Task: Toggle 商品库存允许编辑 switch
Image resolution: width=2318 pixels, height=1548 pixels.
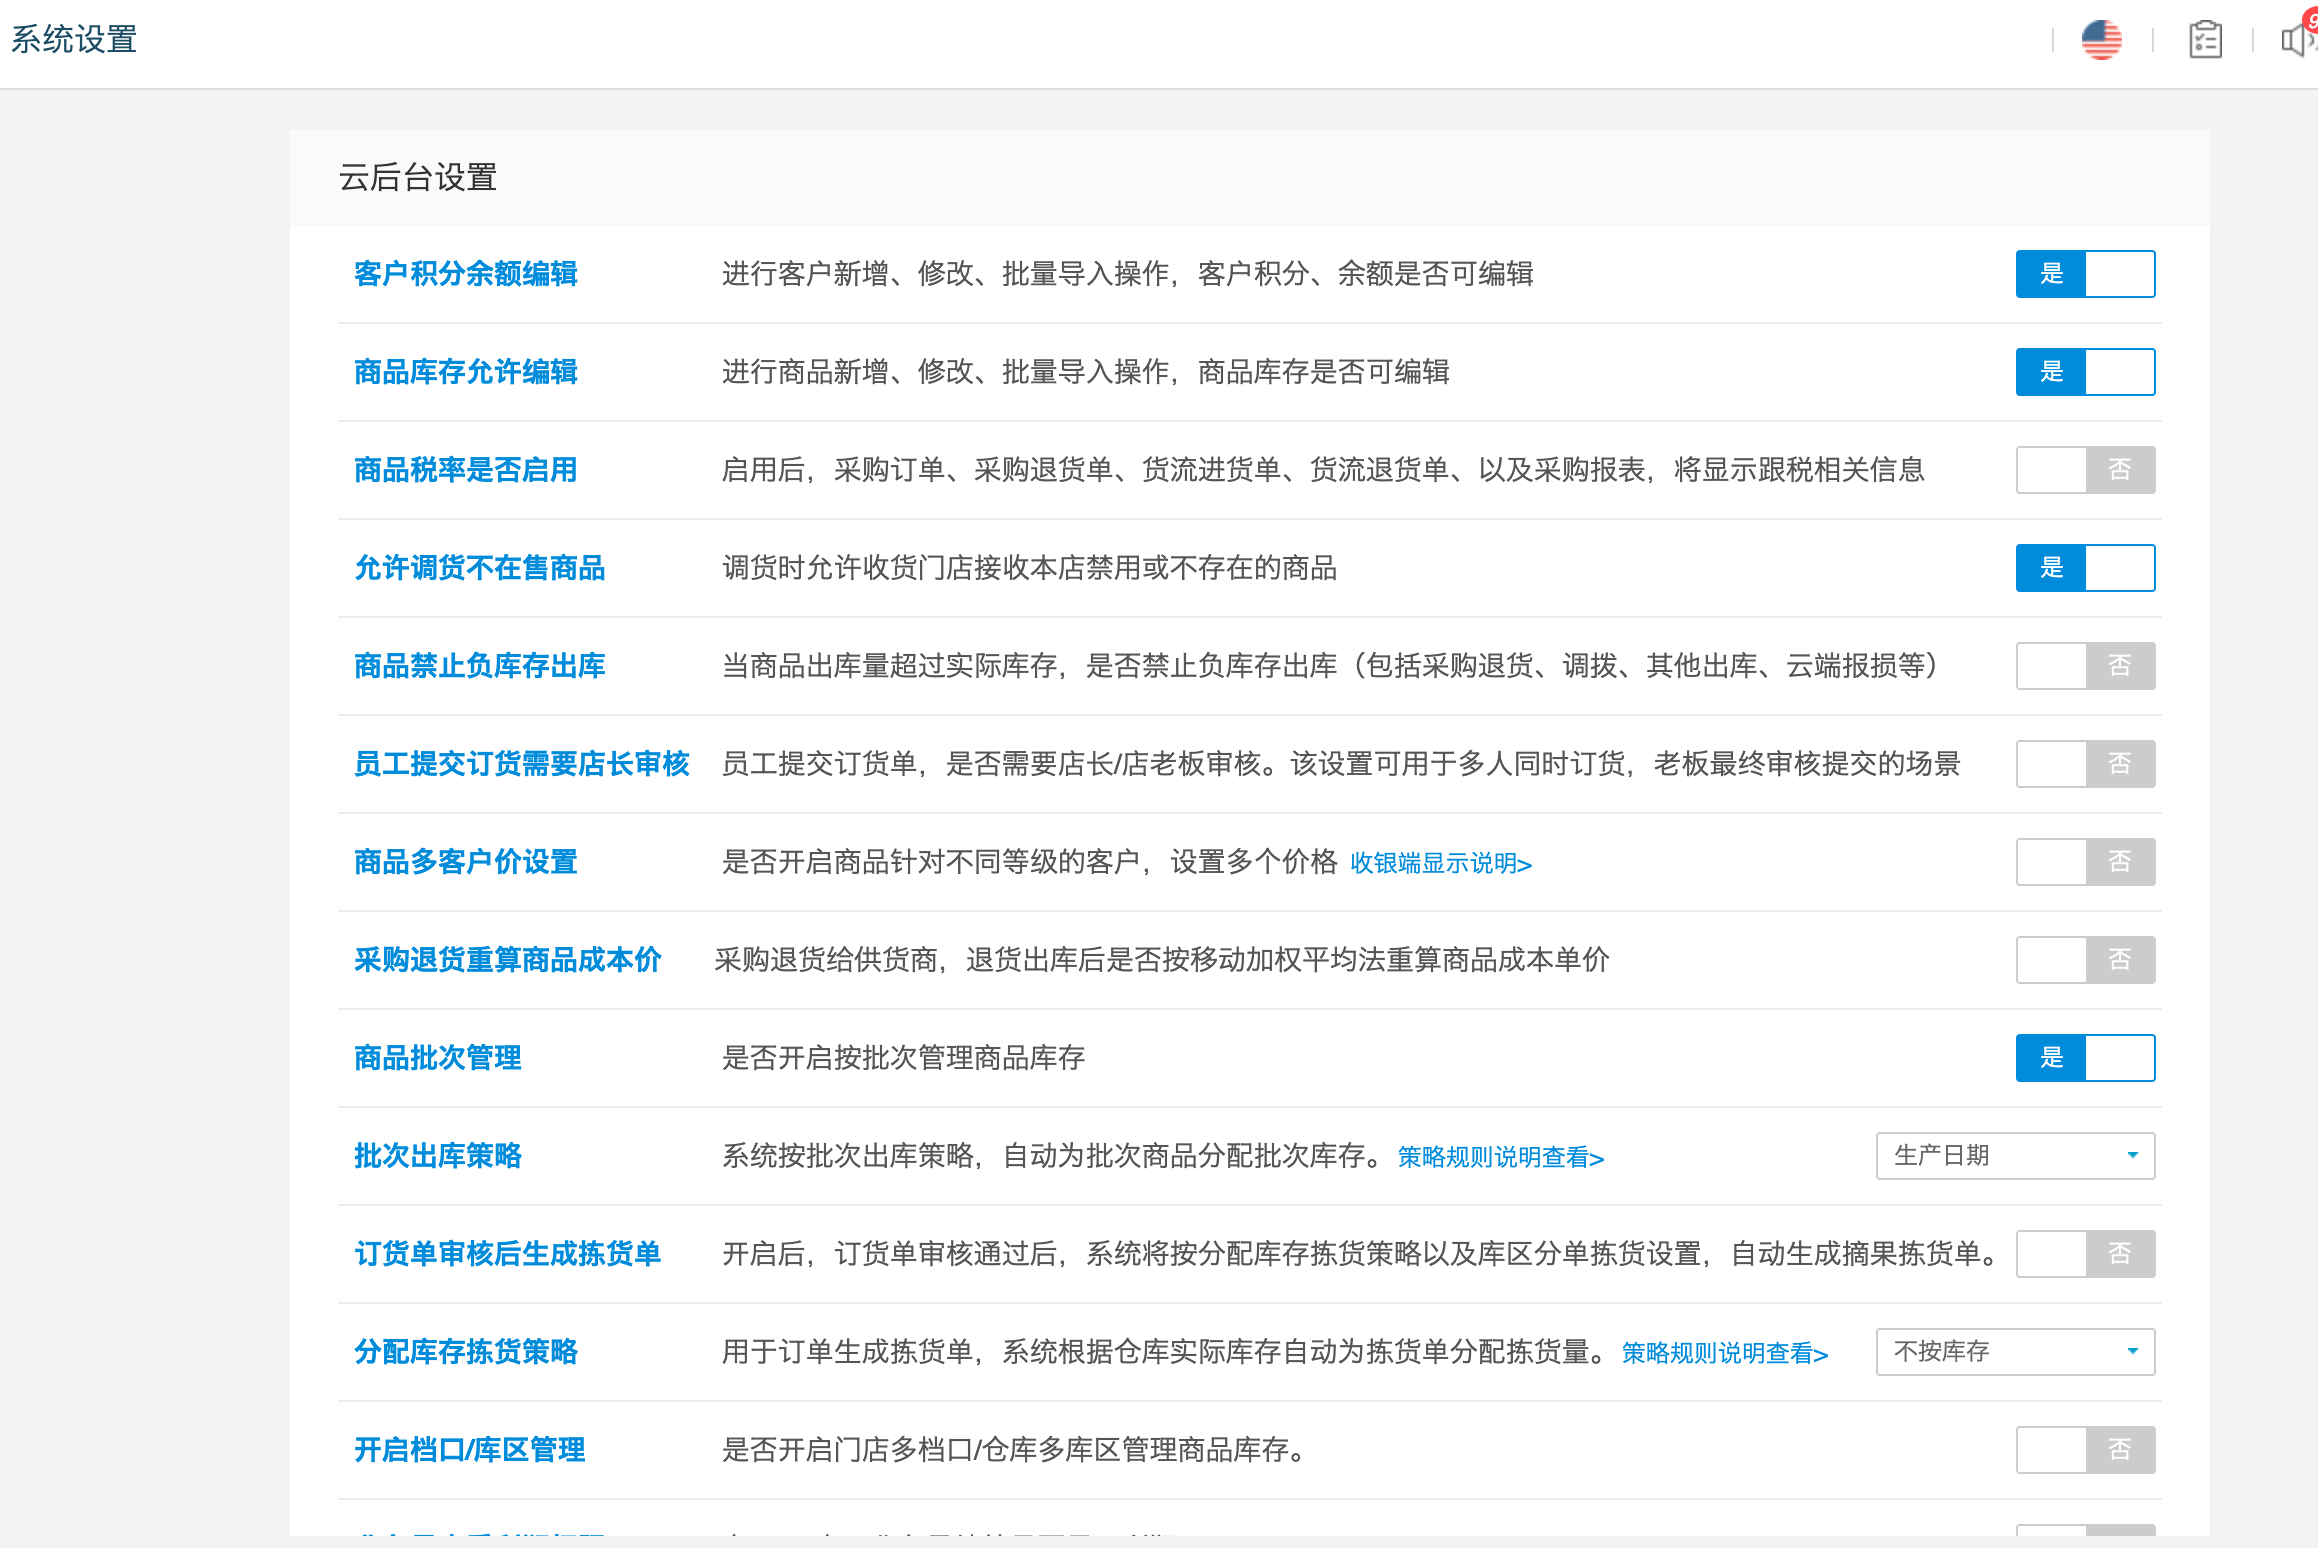Action: tap(2085, 372)
